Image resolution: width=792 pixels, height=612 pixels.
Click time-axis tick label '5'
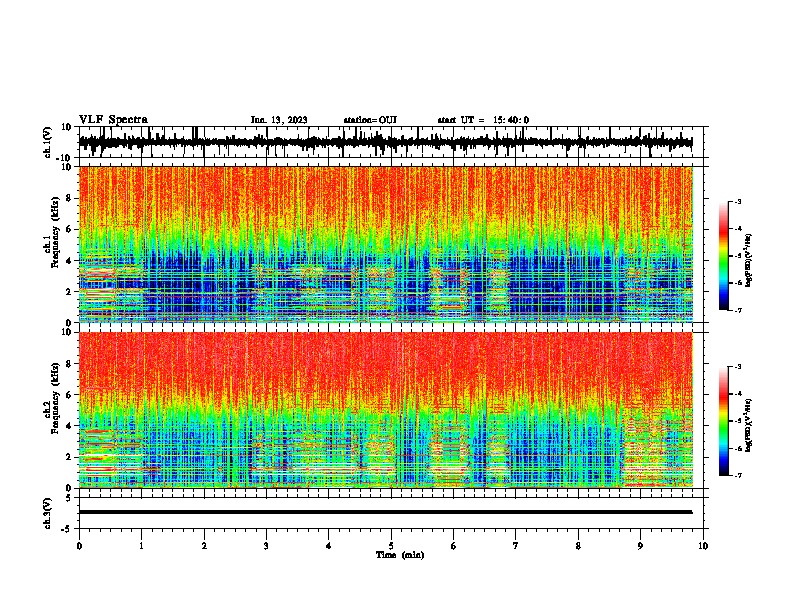[x=391, y=546]
